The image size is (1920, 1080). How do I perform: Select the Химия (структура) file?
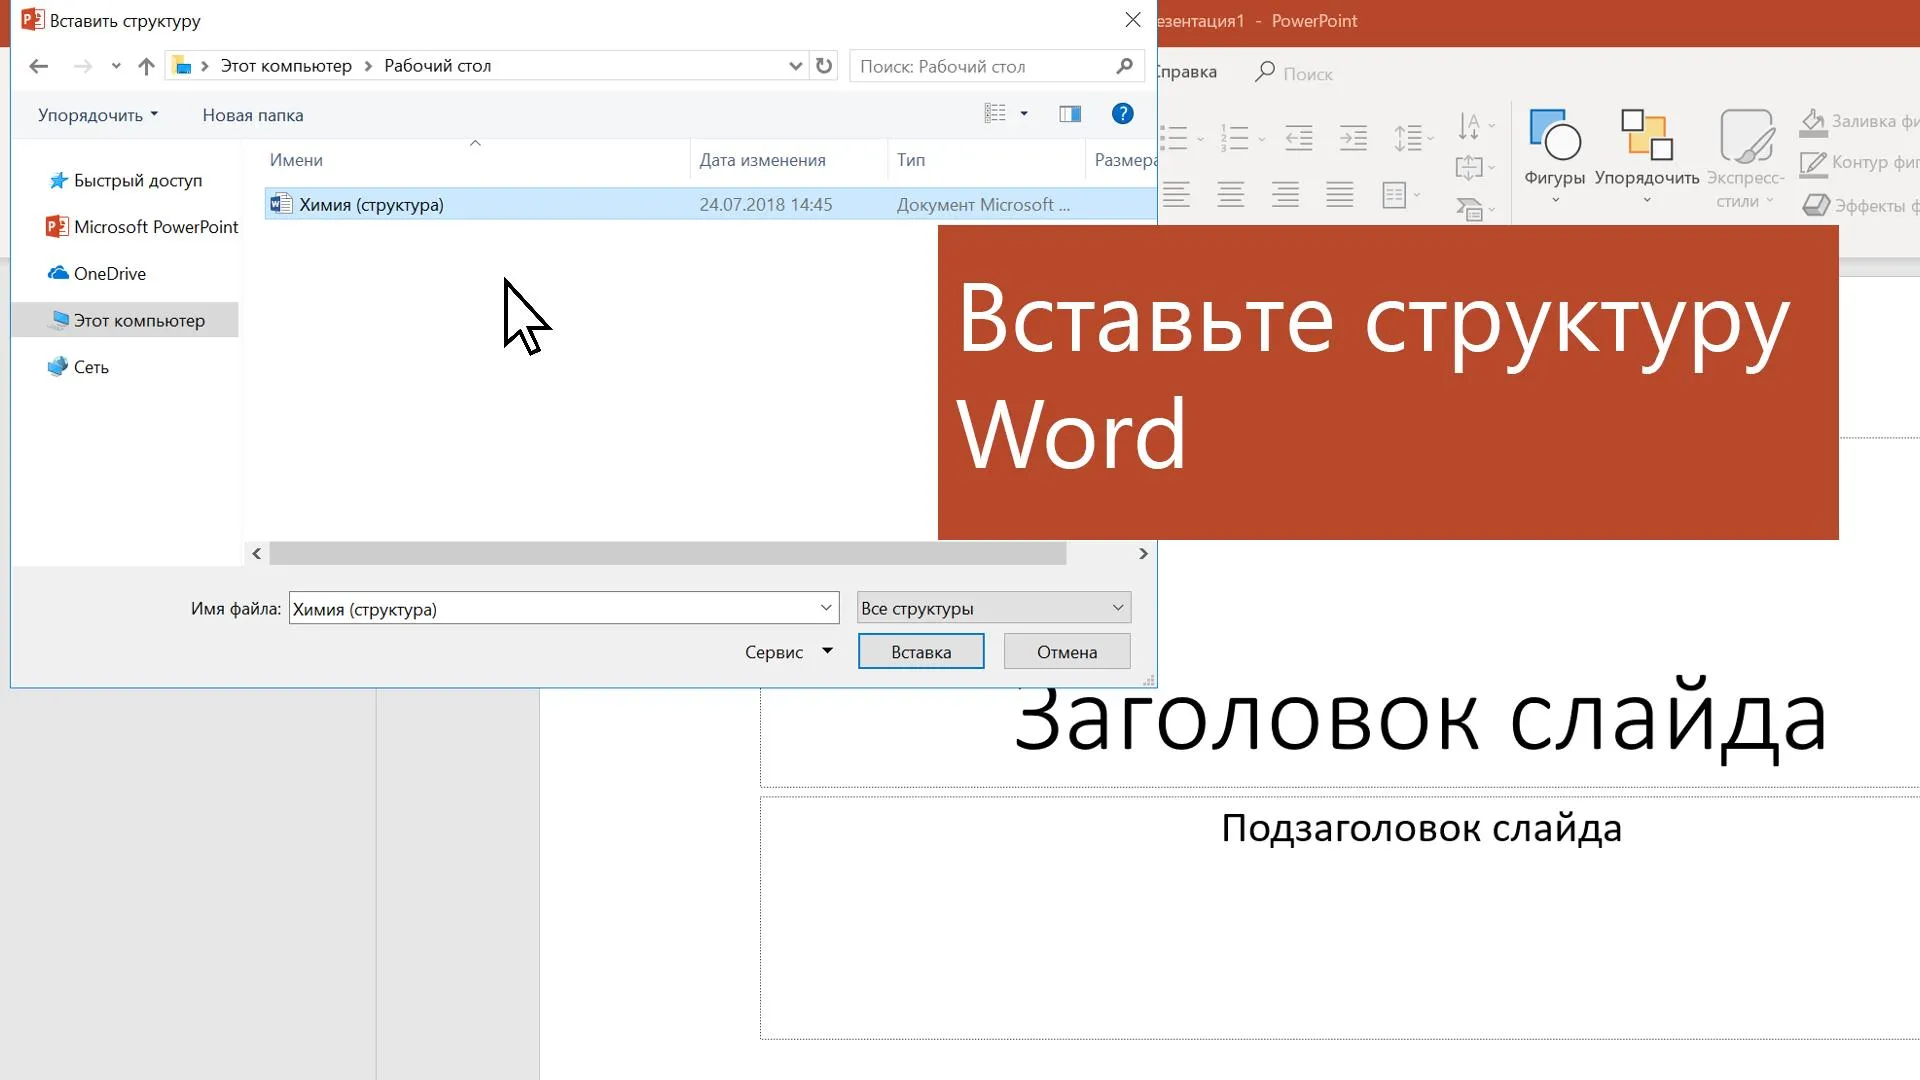coord(709,204)
